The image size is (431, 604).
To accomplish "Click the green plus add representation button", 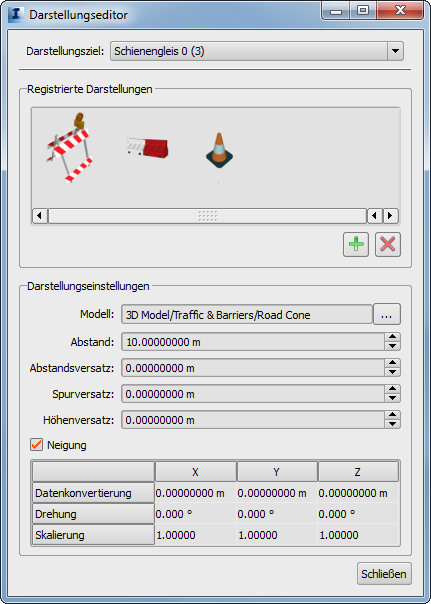I will (x=356, y=244).
